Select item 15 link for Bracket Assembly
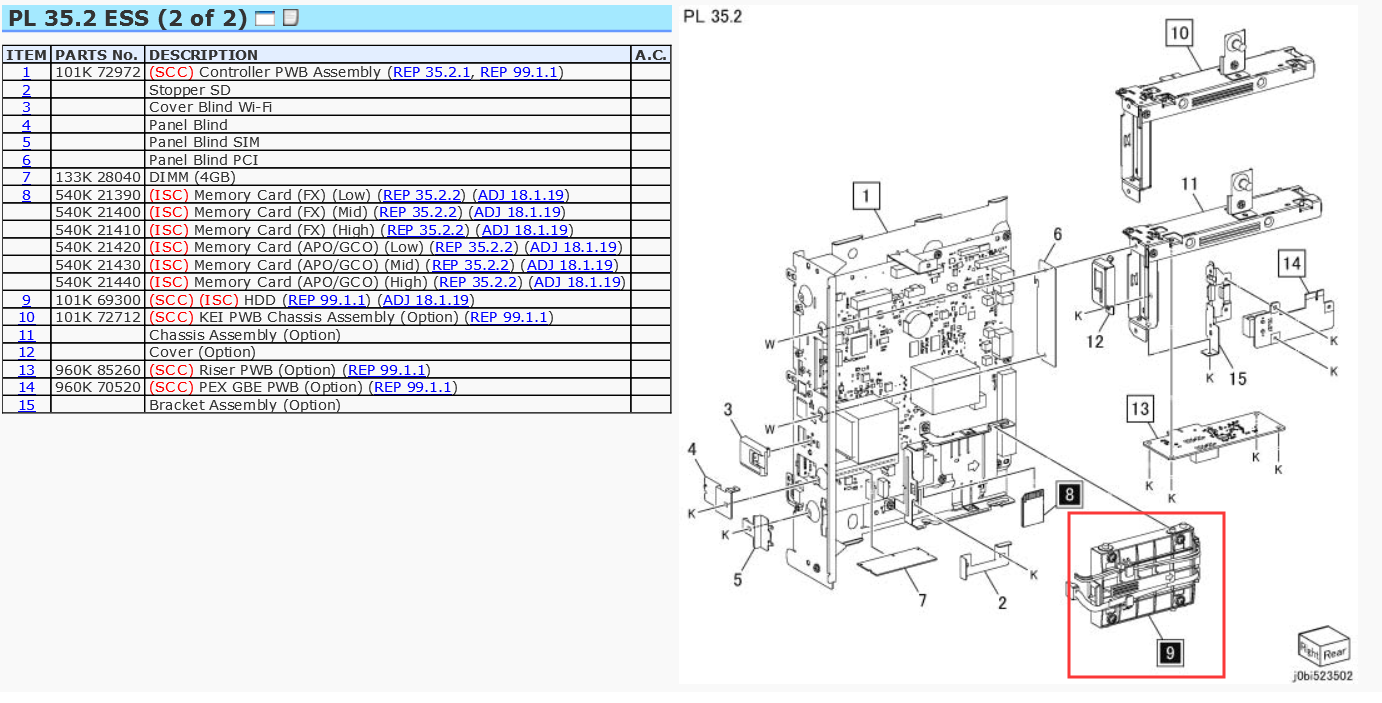 tap(26, 405)
